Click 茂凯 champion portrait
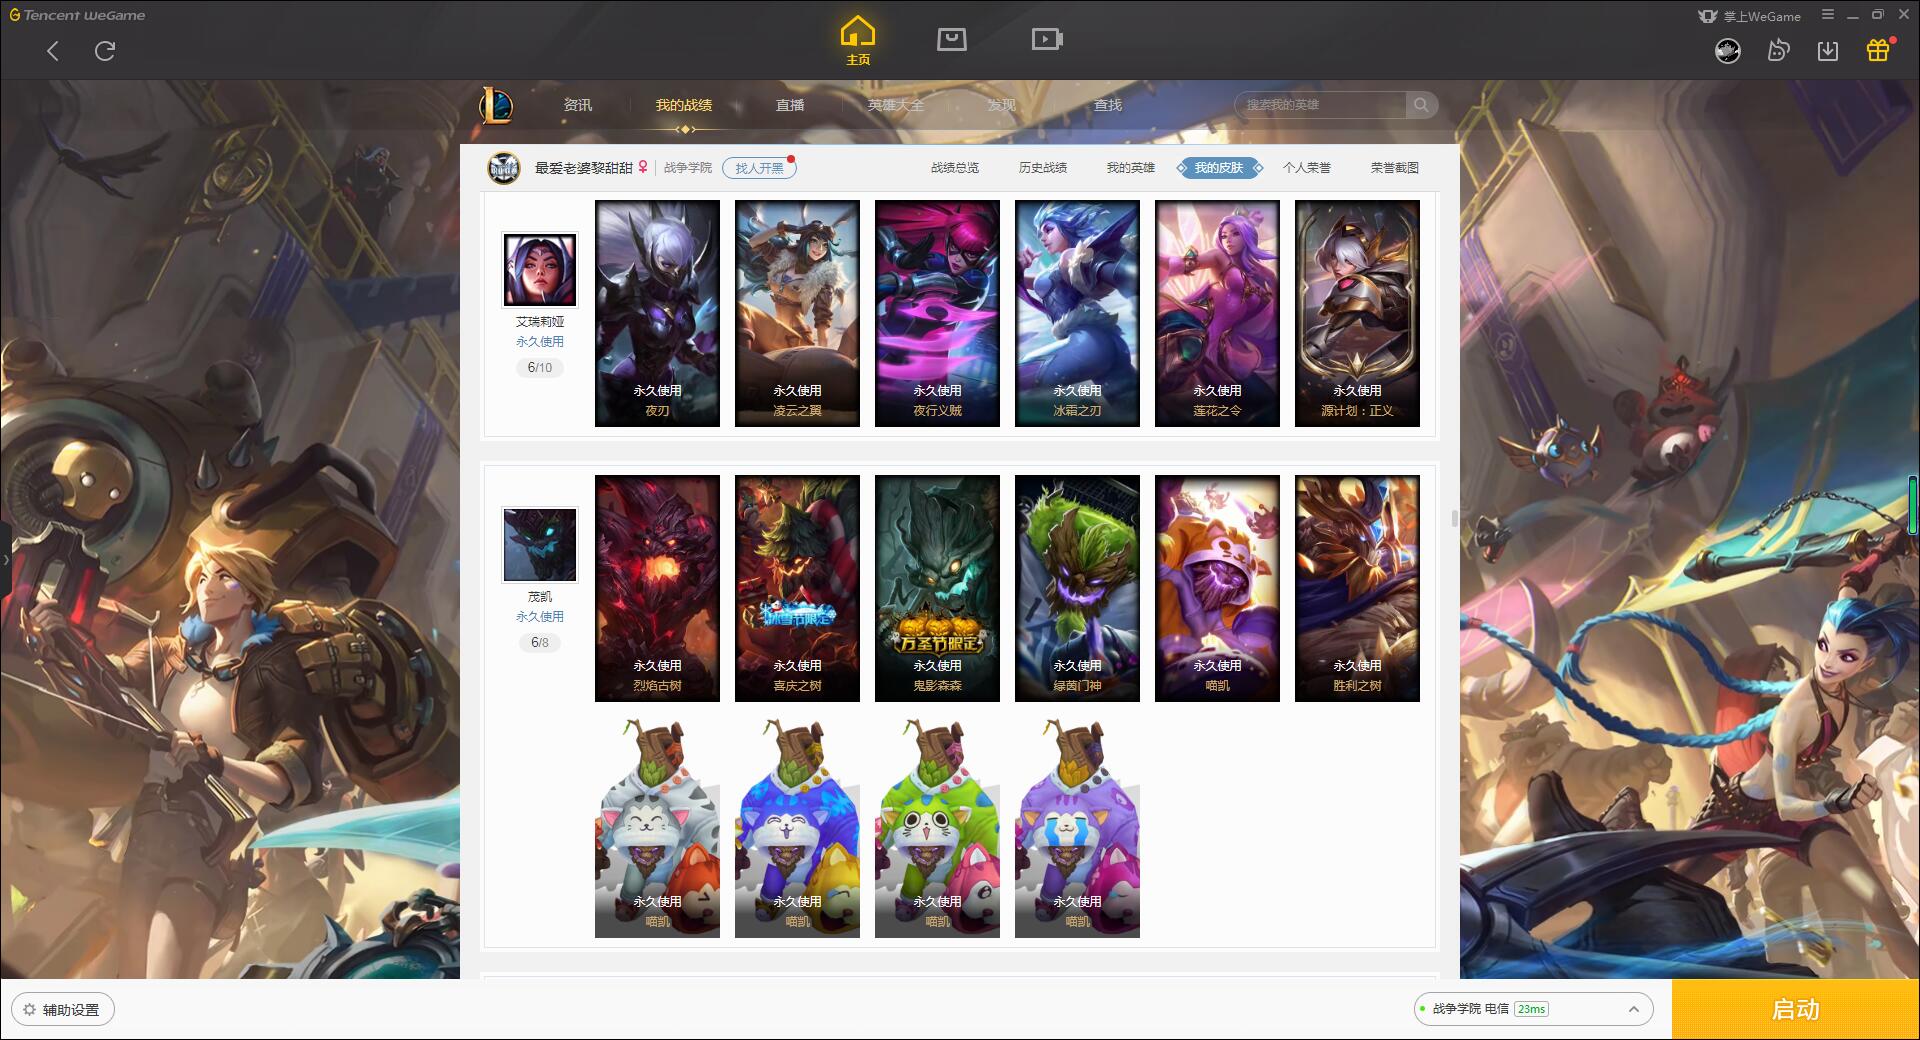This screenshot has height=1040, width=1920. pos(540,545)
